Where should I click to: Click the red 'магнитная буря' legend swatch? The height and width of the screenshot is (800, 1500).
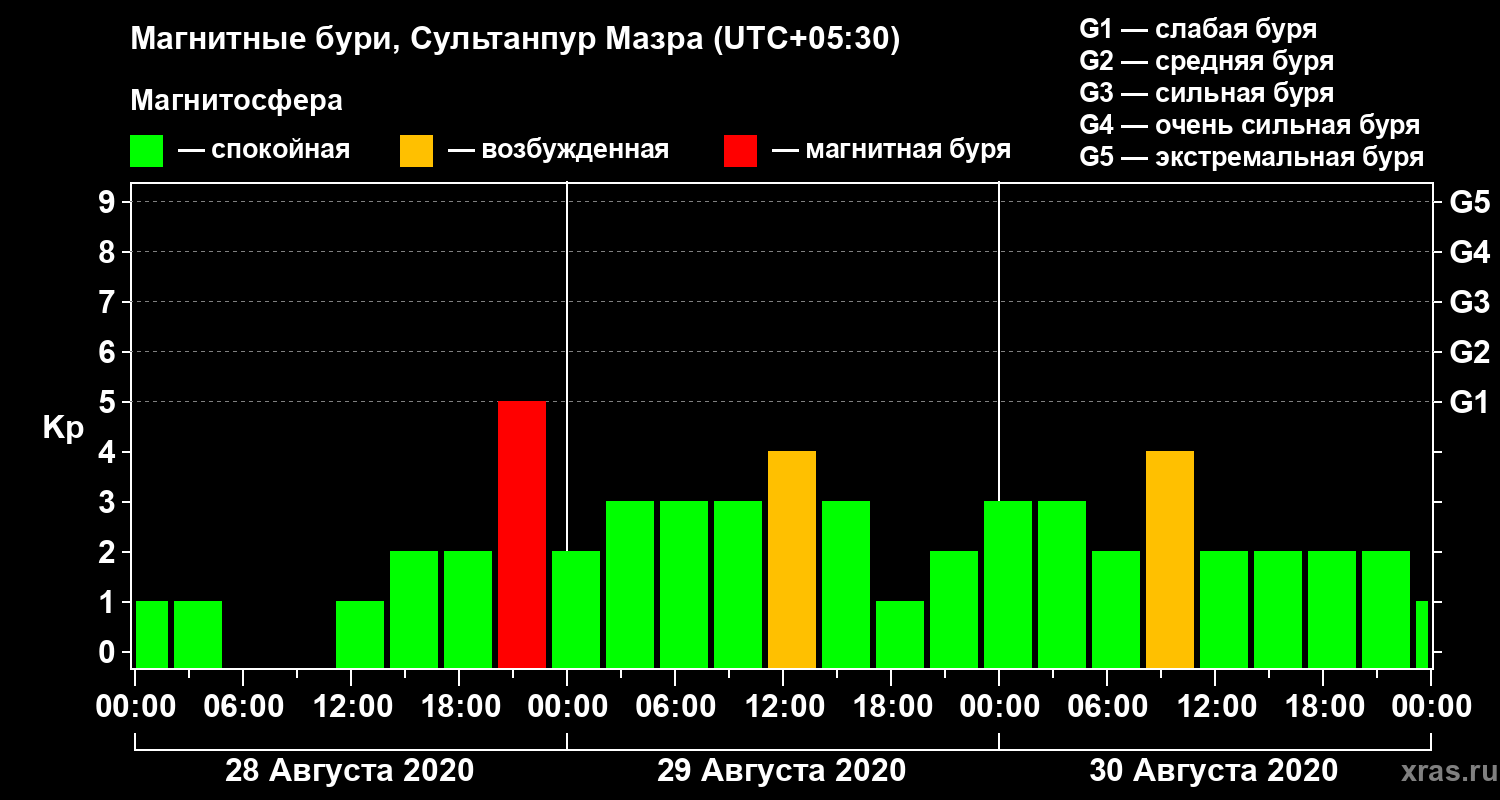pos(741,151)
